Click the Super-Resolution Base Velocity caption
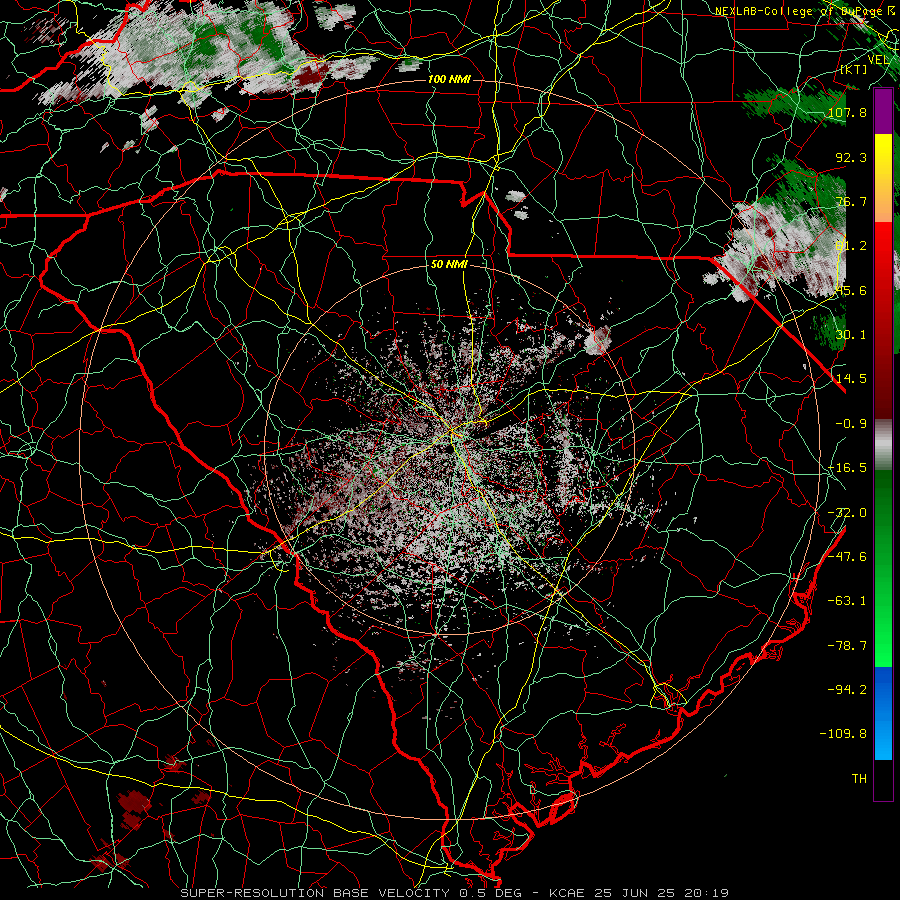Viewport: 900px width, 900px height. [454, 893]
